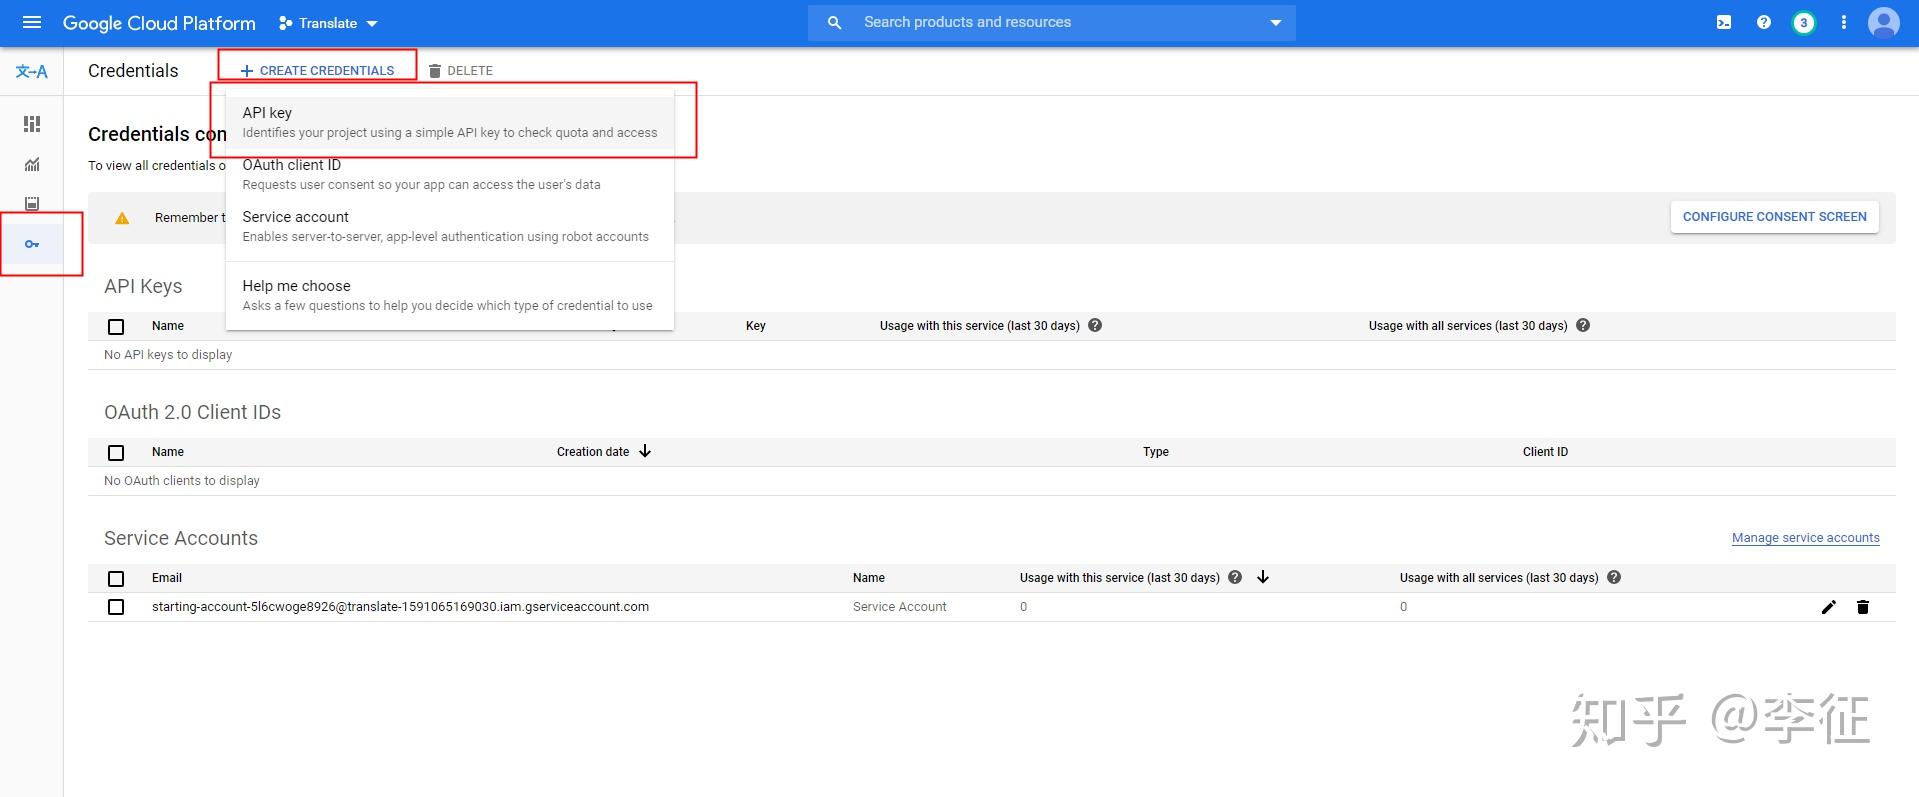Select all OAuth 2.0 Client IDs checkbox

click(x=116, y=453)
